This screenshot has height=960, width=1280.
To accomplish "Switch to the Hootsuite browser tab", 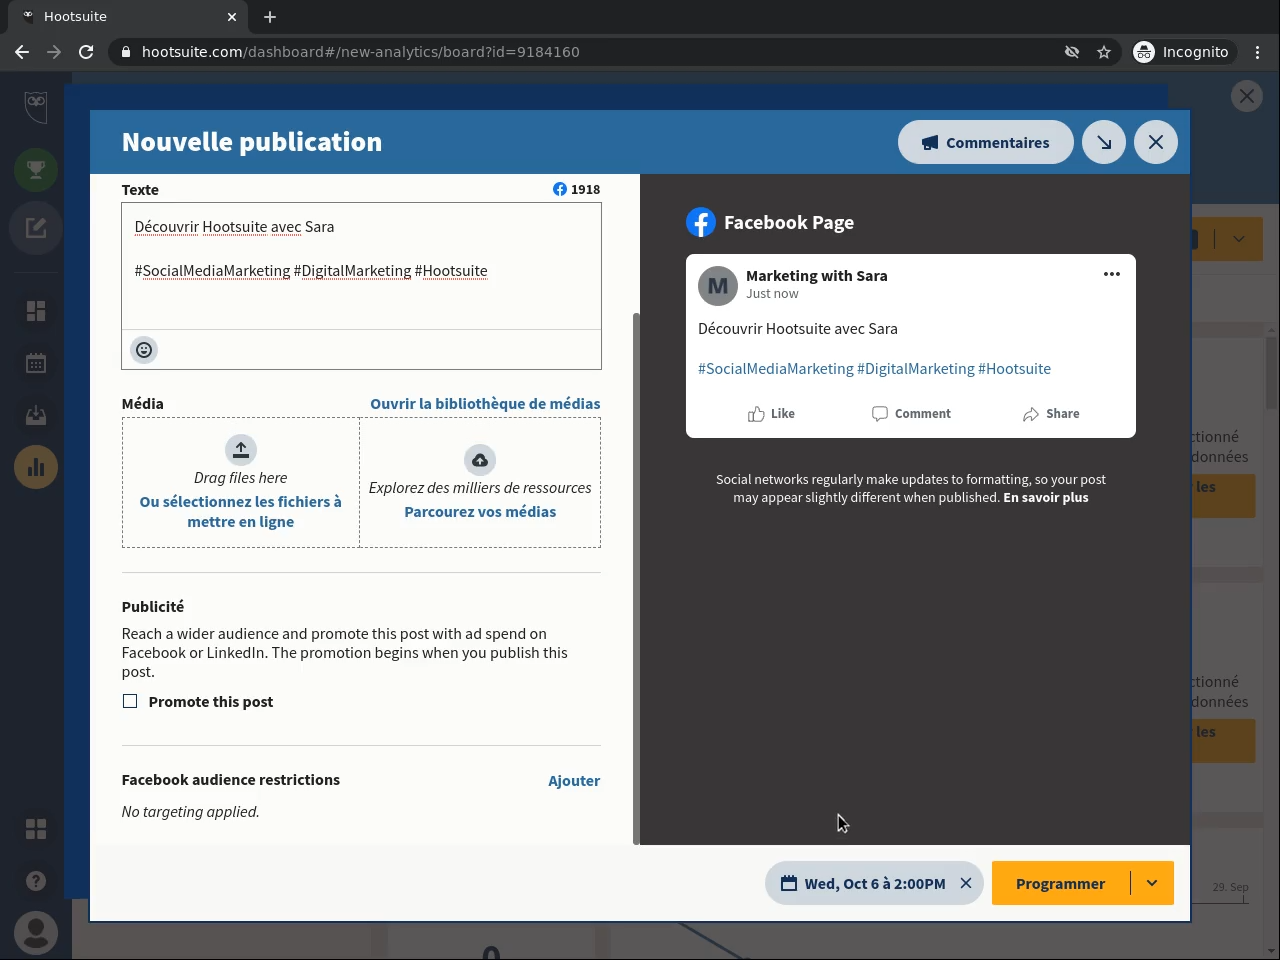I will (128, 17).
